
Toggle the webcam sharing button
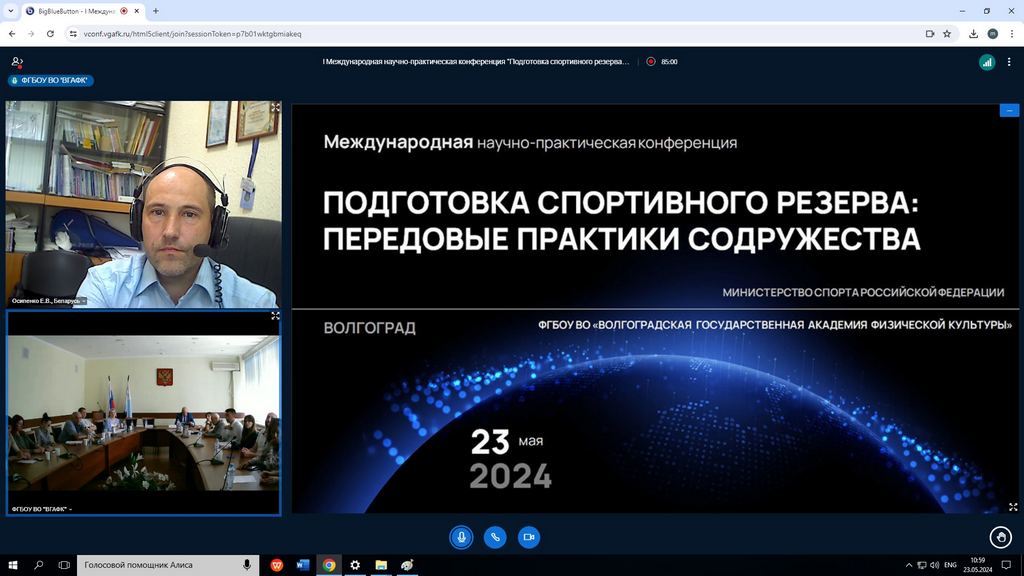[x=529, y=537]
